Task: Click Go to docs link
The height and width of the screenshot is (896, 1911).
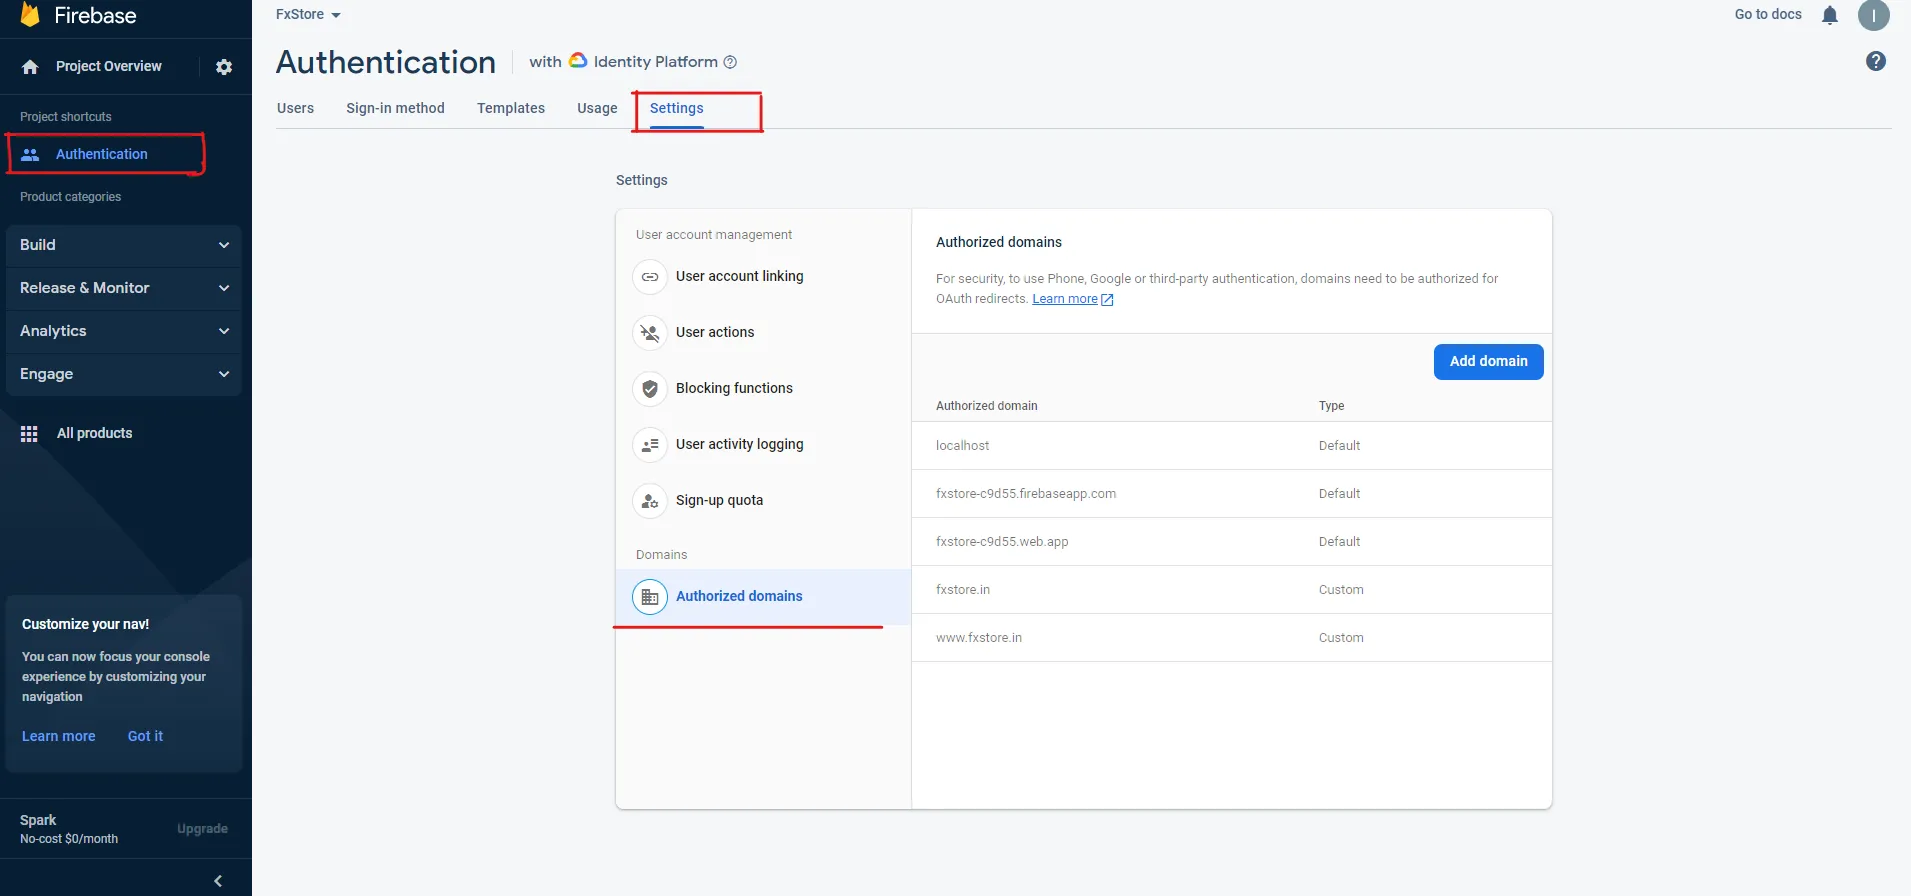Action: (1768, 14)
